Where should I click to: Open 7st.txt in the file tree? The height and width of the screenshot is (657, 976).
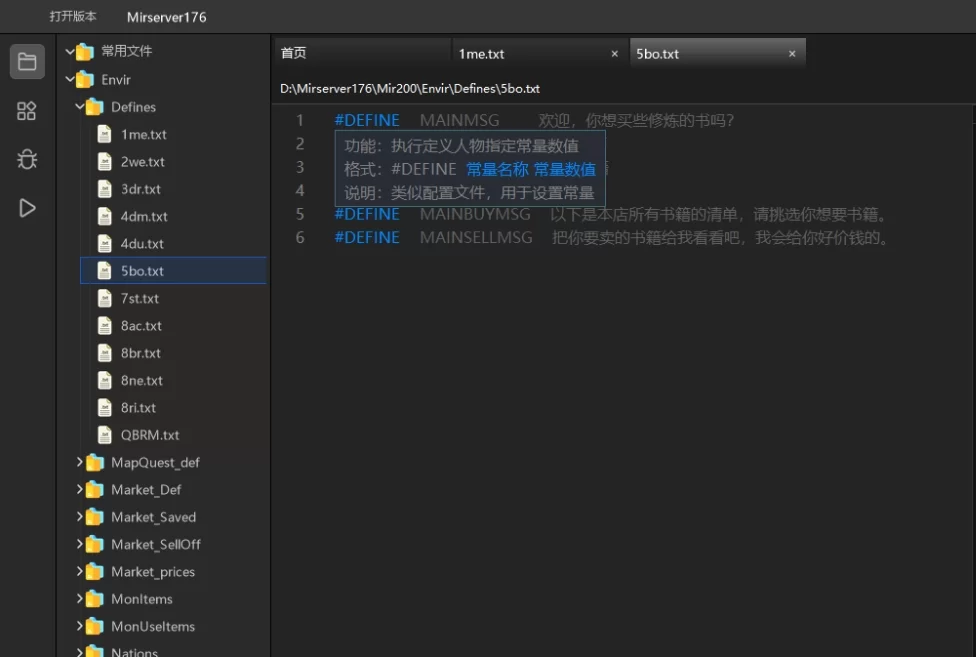point(139,299)
